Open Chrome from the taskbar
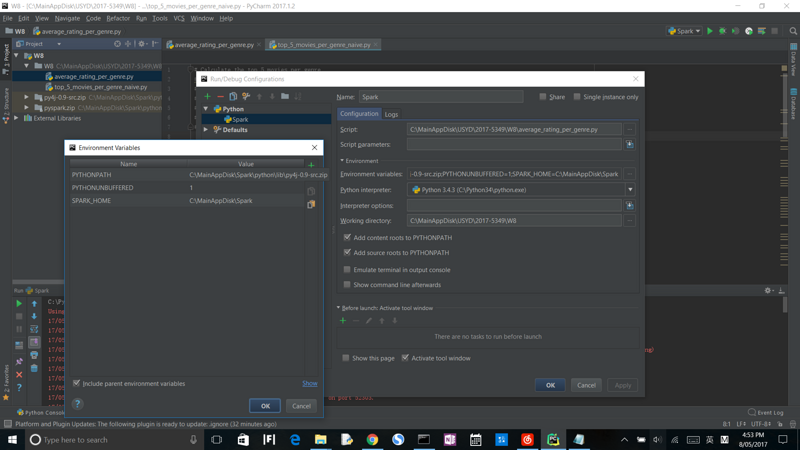 point(372,439)
